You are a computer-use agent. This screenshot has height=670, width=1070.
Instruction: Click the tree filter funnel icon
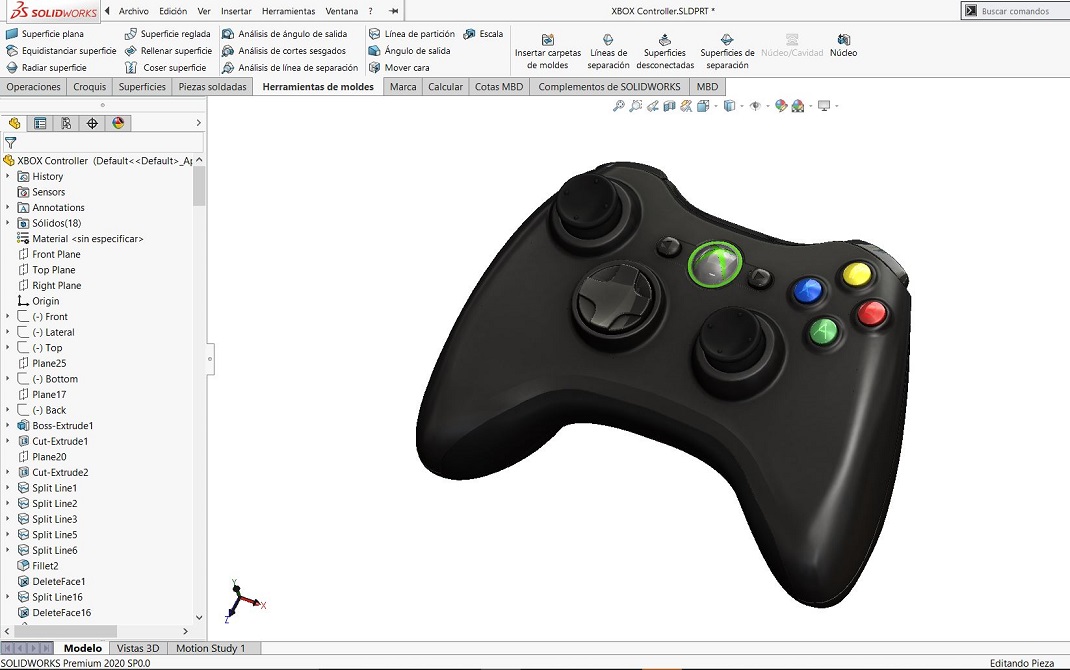point(10,143)
